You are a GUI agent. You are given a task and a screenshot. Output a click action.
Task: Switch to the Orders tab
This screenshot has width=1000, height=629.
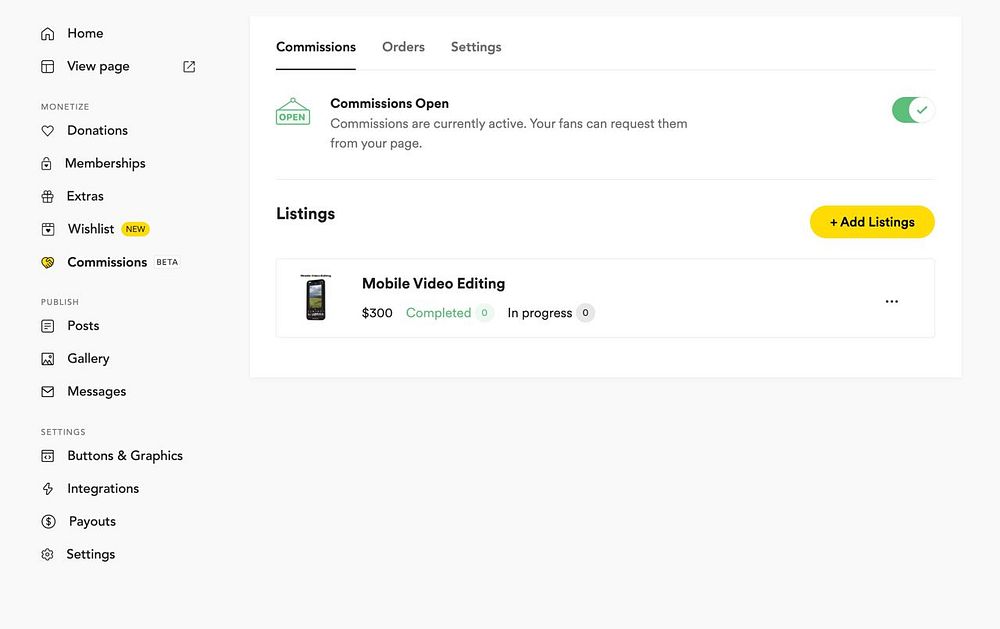click(x=403, y=47)
